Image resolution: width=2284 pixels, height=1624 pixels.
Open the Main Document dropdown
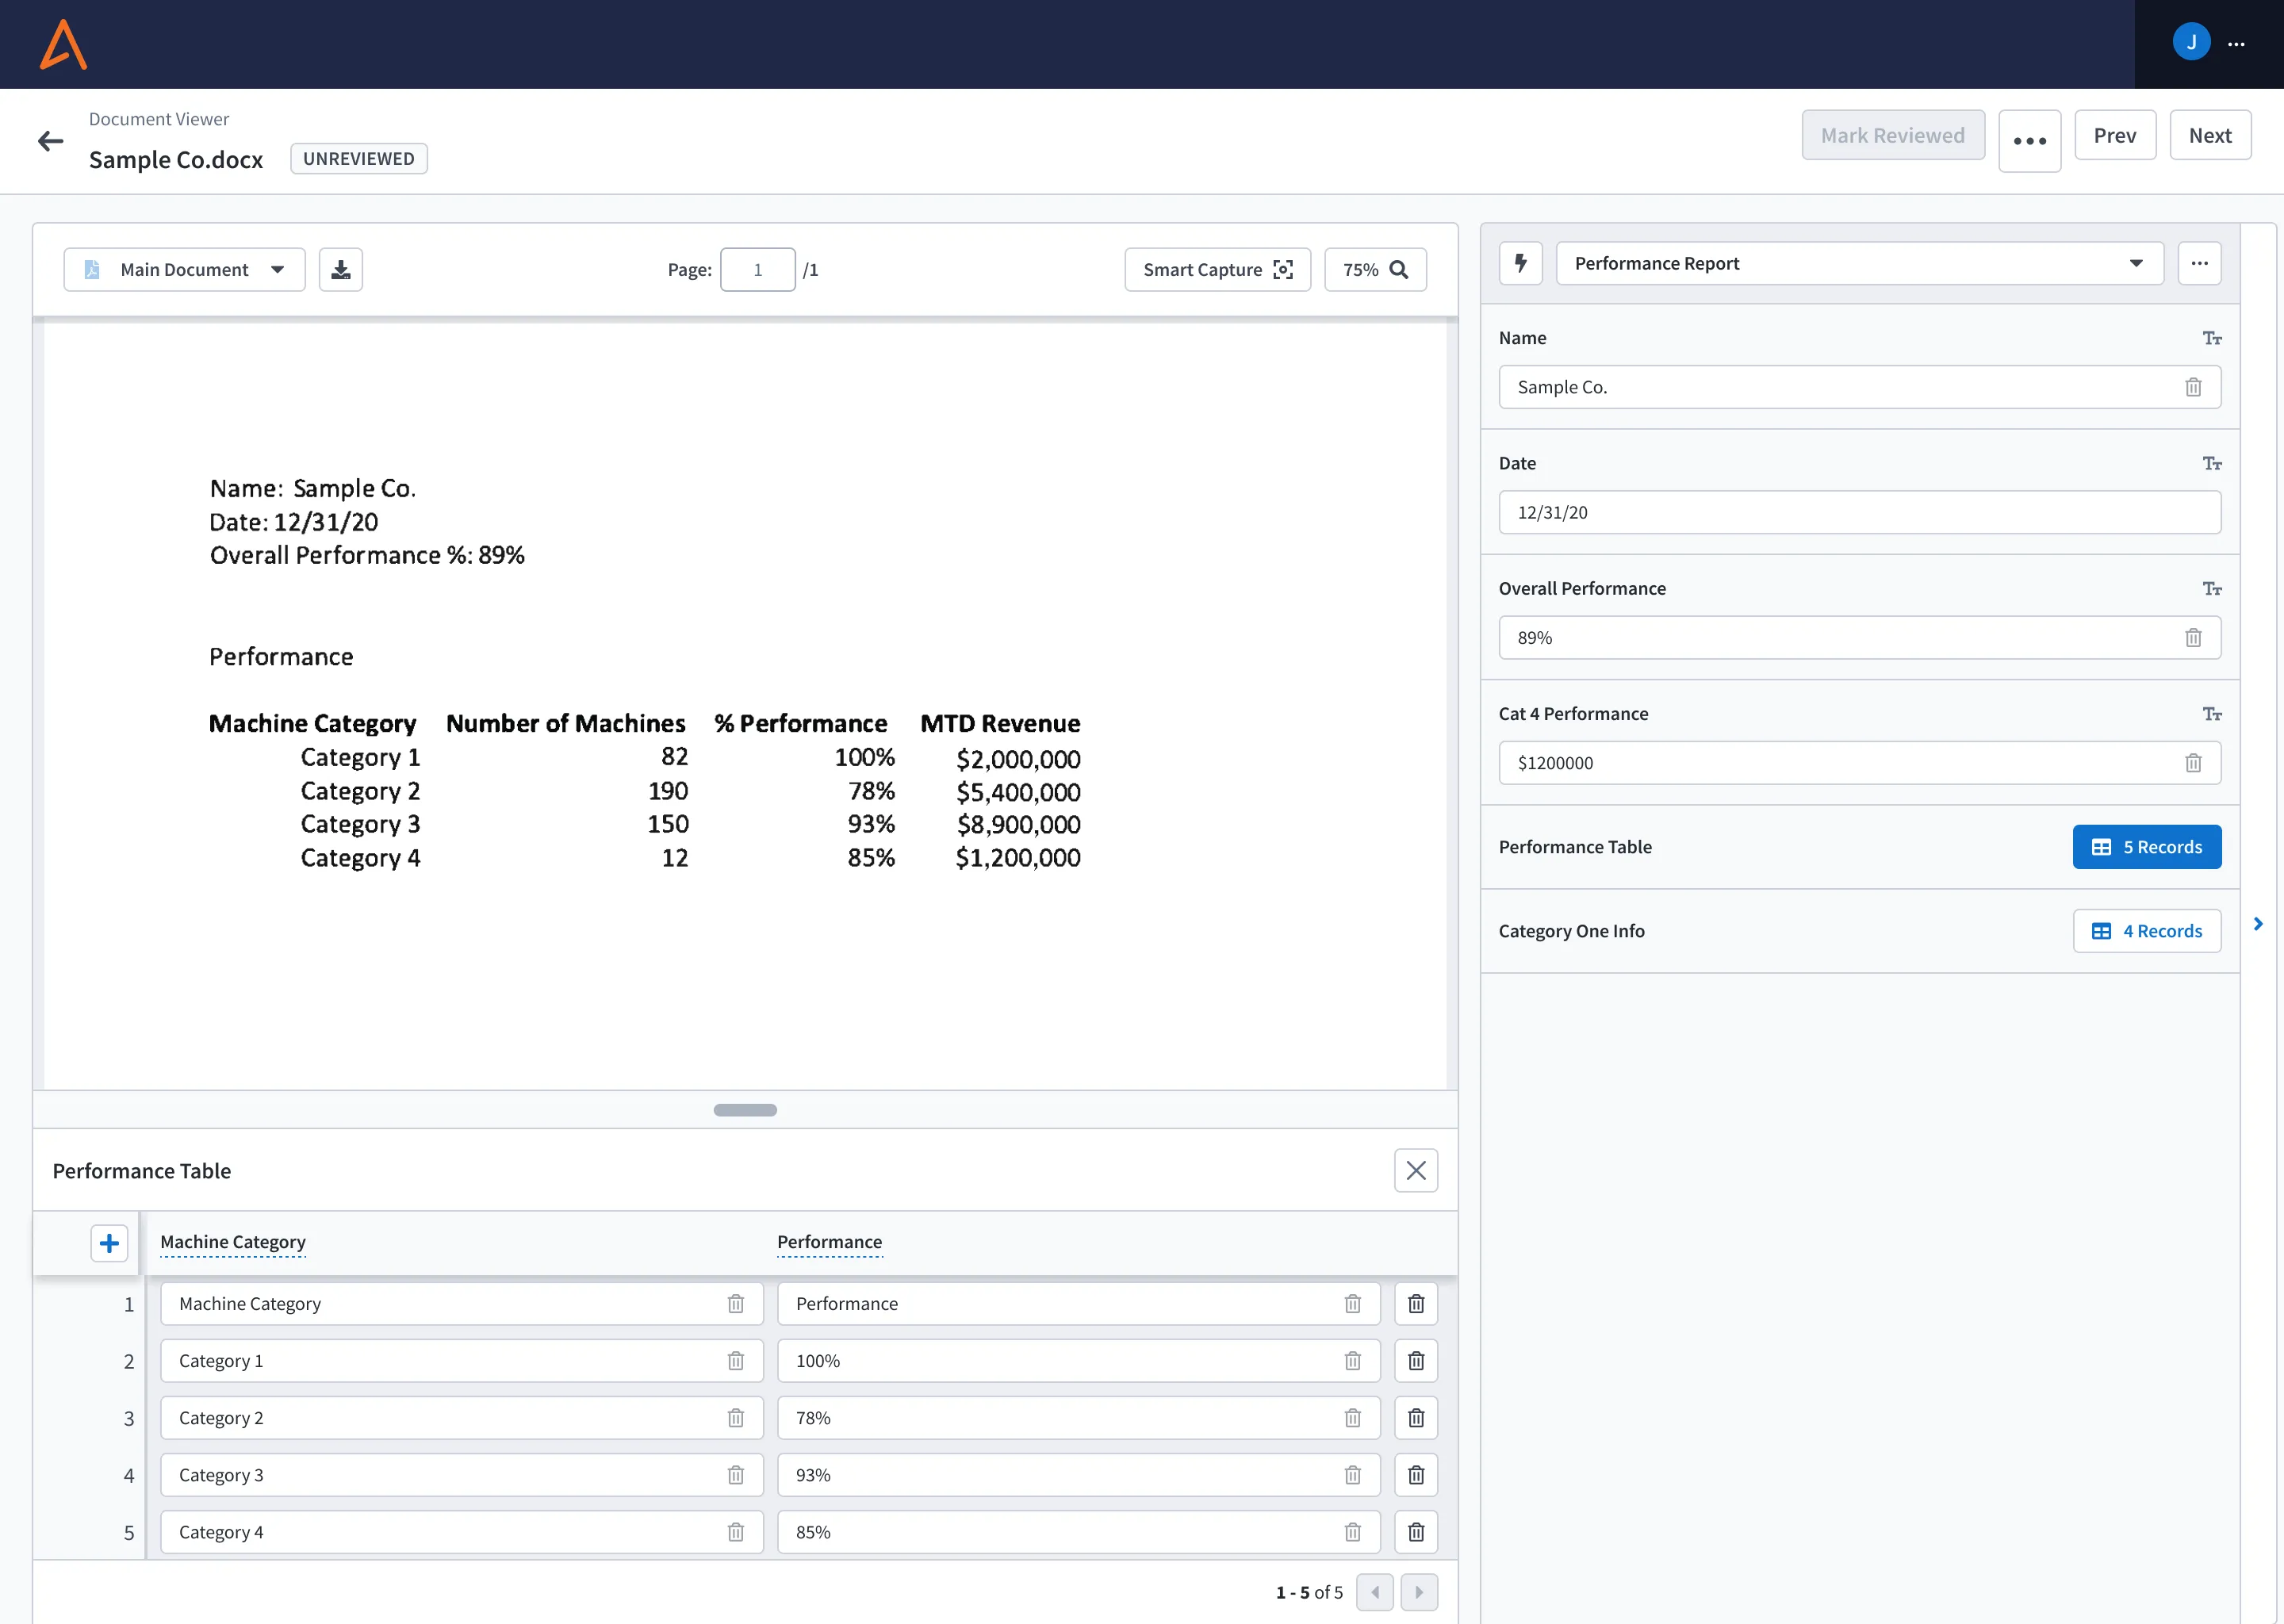tap(185, 270)
